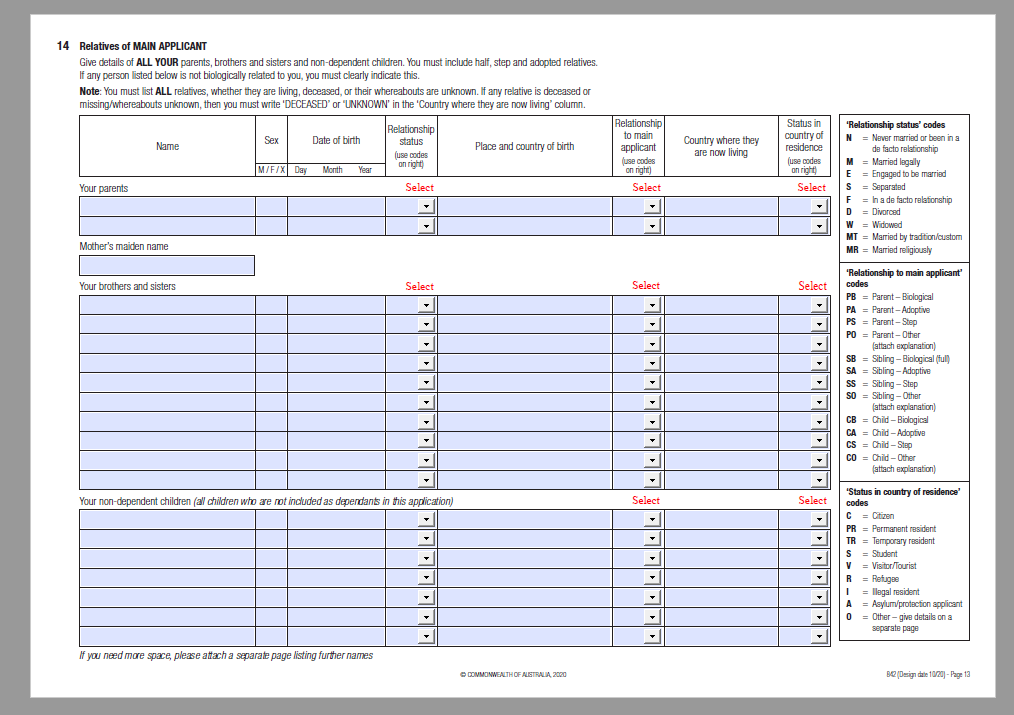Click the 'Relatives of MAIN APPLICANT' heading
Viewport: 1014px width, 715px height.
click(x=143, y=46)
